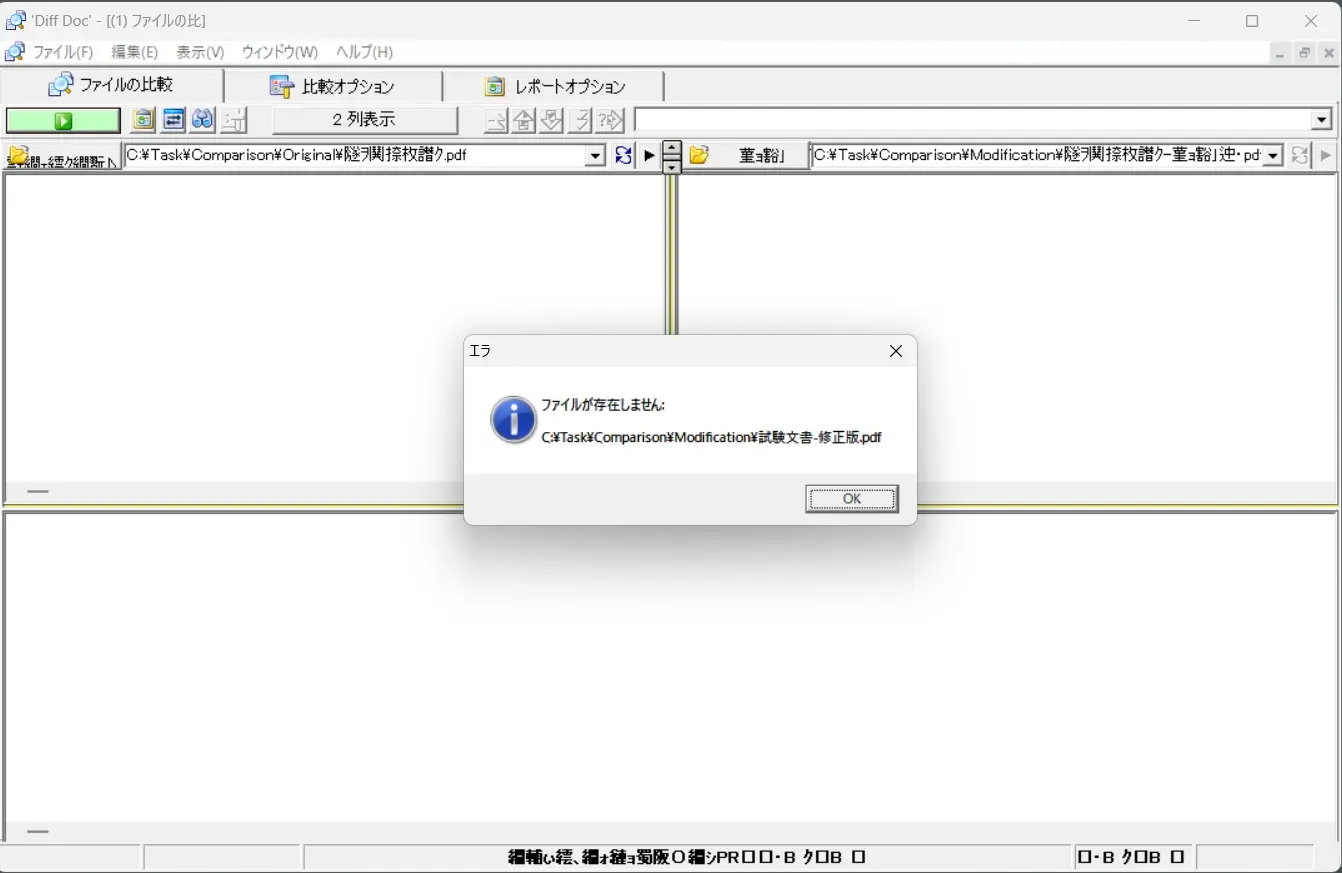Viewport: 1342px width, 873px height.
Task: Switch to the レポートオプション tab
Action: [554, 87]
